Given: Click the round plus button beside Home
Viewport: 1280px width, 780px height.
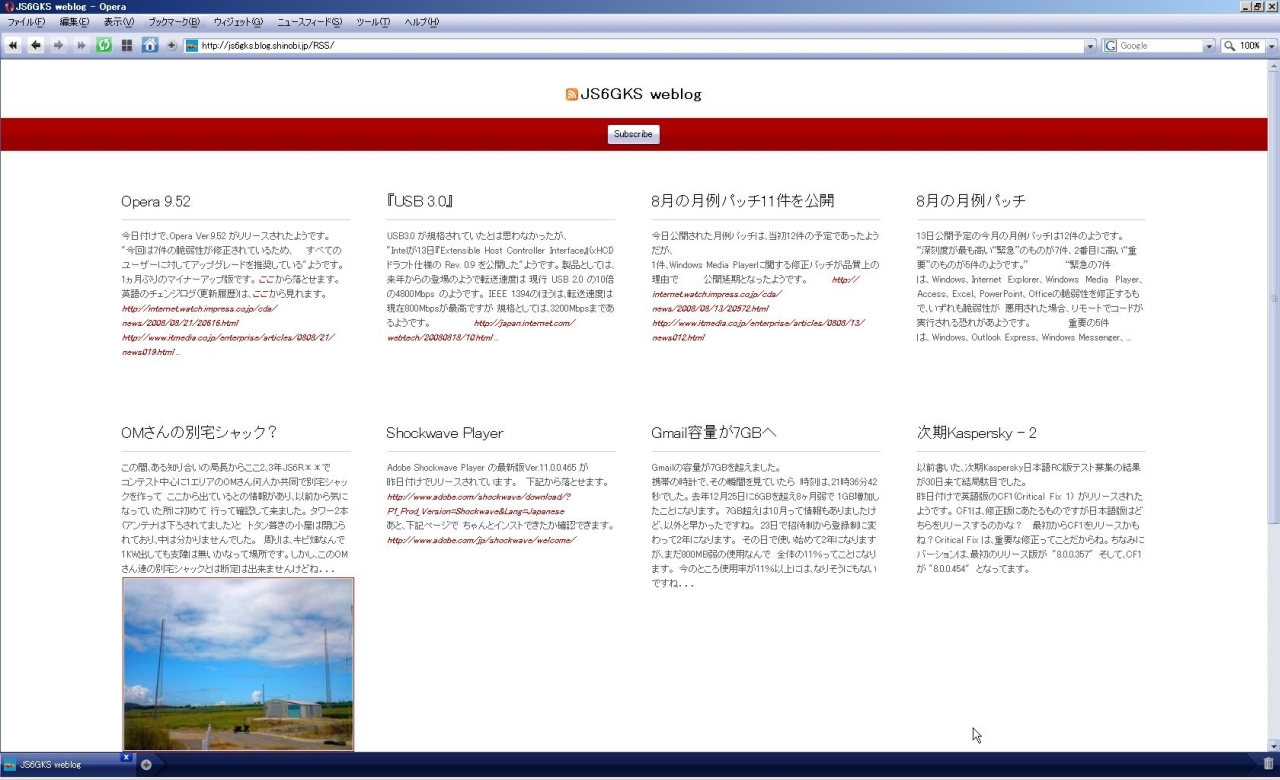Looking at the screenshot, I should coord(171,46).
